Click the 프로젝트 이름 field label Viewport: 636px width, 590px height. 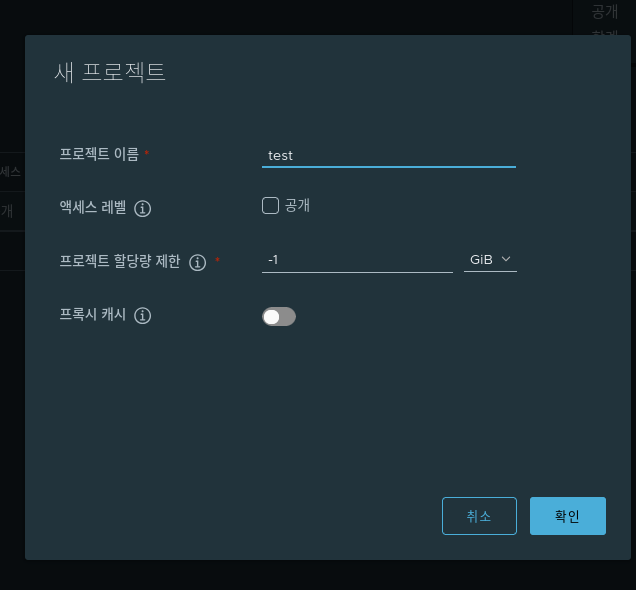click(x=99, y=154)
